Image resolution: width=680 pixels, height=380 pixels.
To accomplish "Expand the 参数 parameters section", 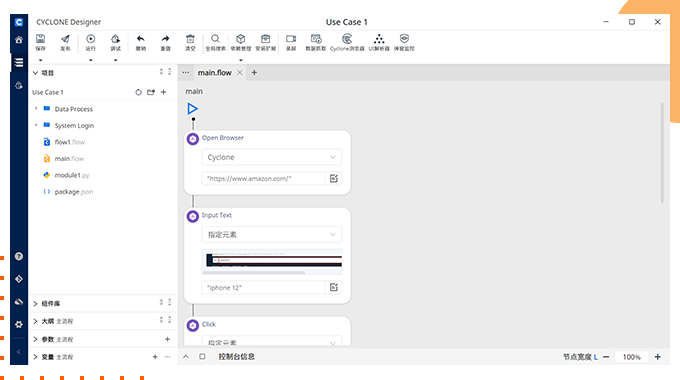I will (36, 339).
